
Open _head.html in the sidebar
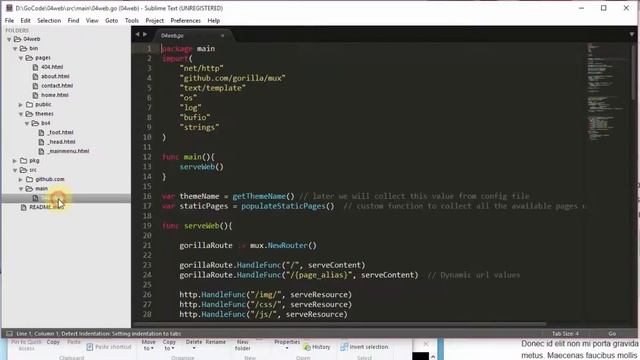[x=61, y=142]
